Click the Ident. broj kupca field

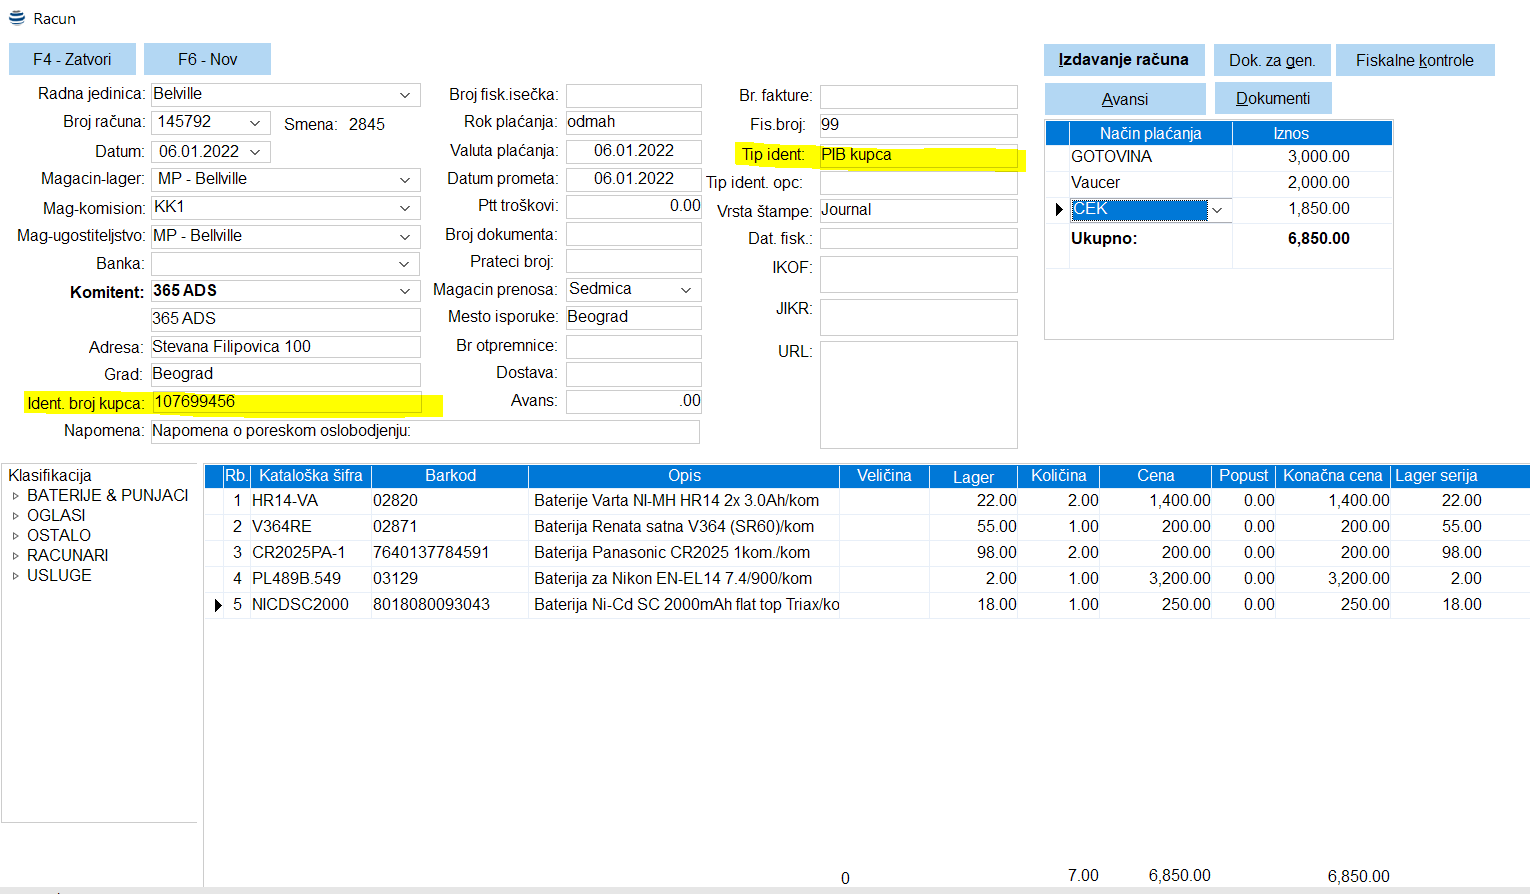(x=285, y=402)
